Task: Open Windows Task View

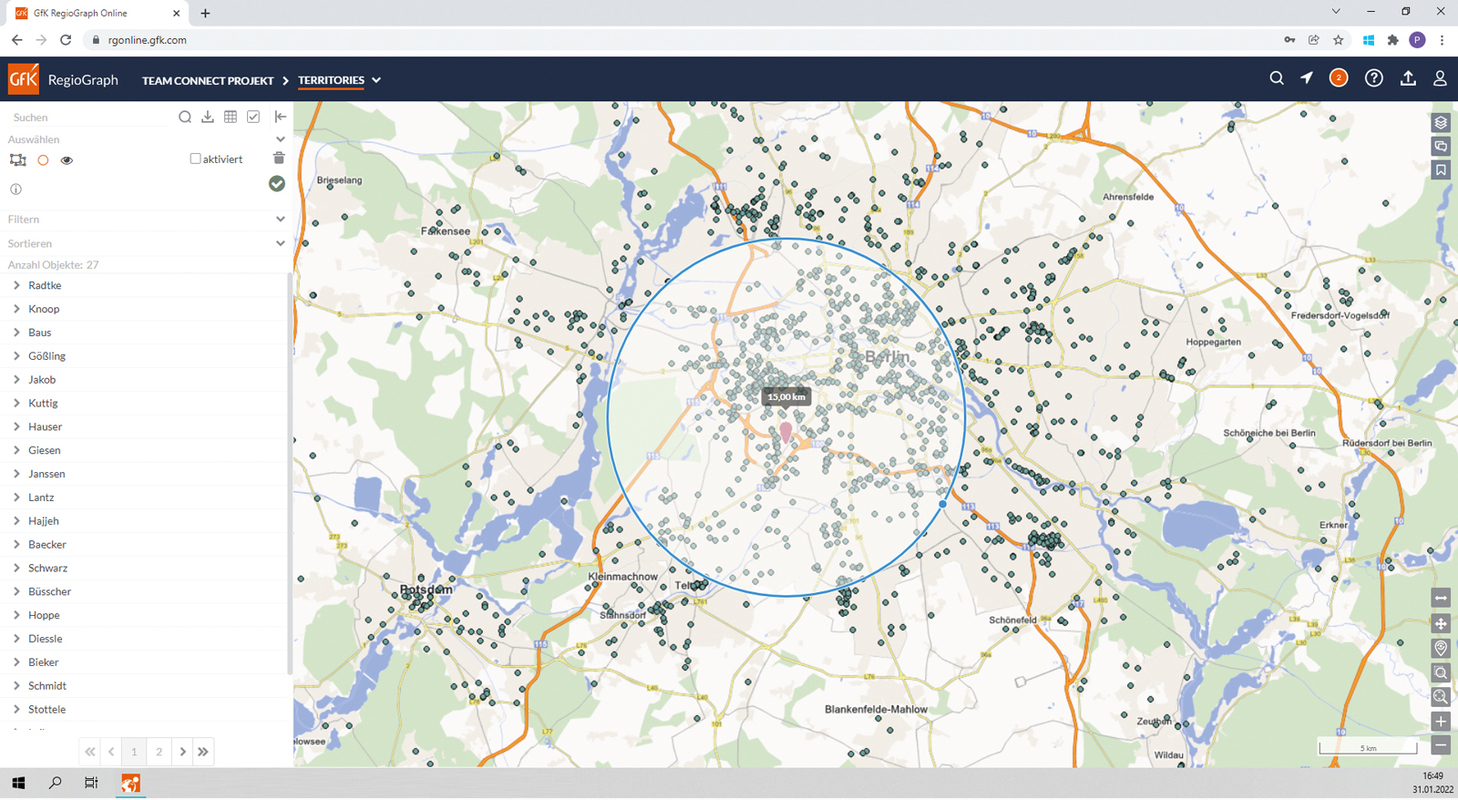Action: point(91,783)
